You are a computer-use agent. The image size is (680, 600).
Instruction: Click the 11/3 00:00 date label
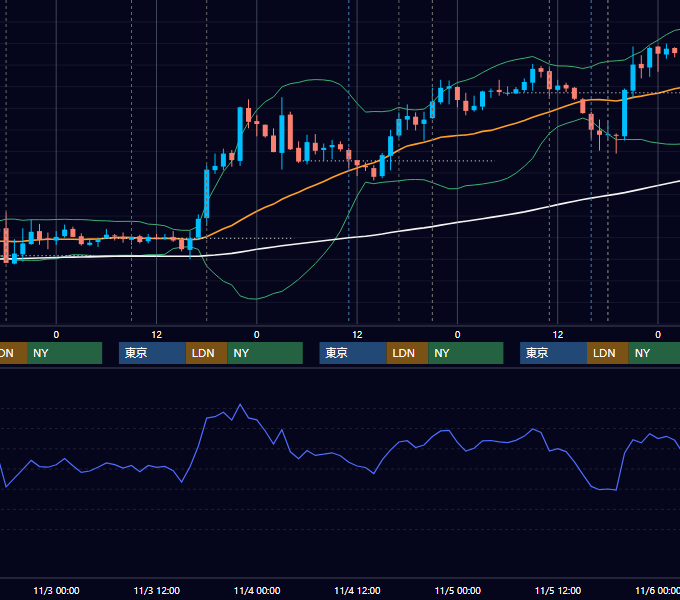(x=56, y=590)
